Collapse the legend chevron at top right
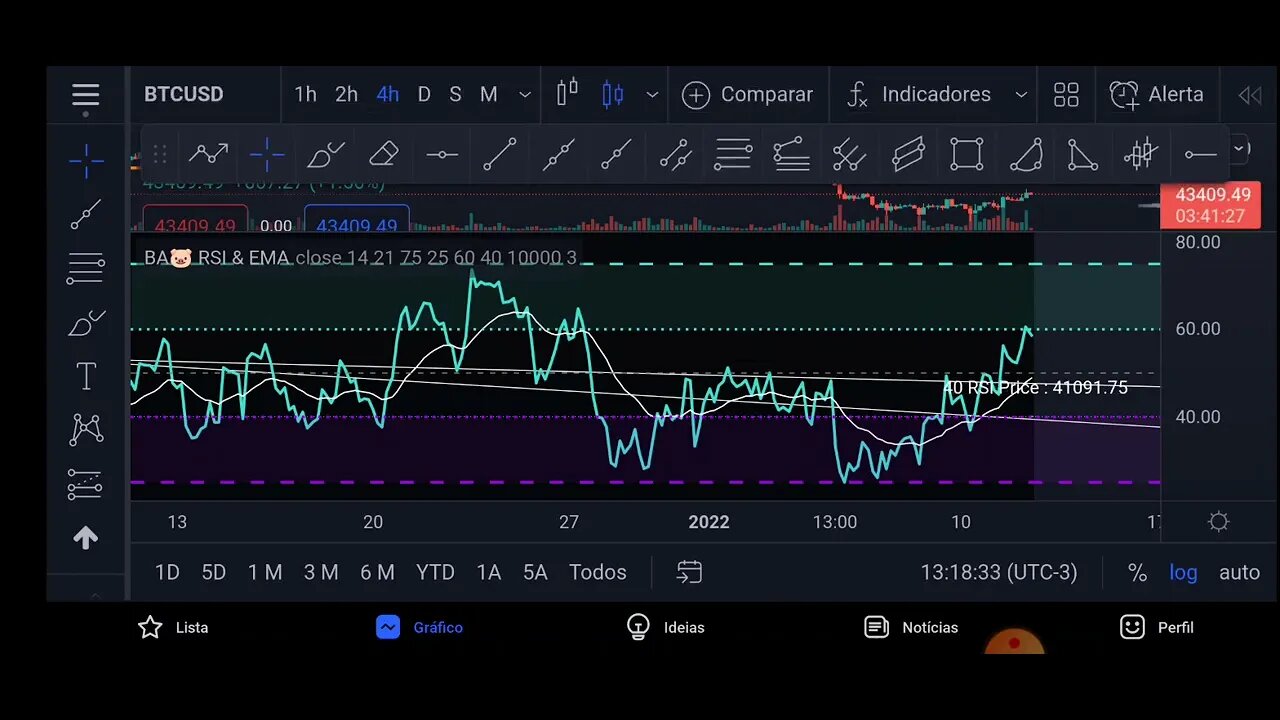 tap(1240, 149)
